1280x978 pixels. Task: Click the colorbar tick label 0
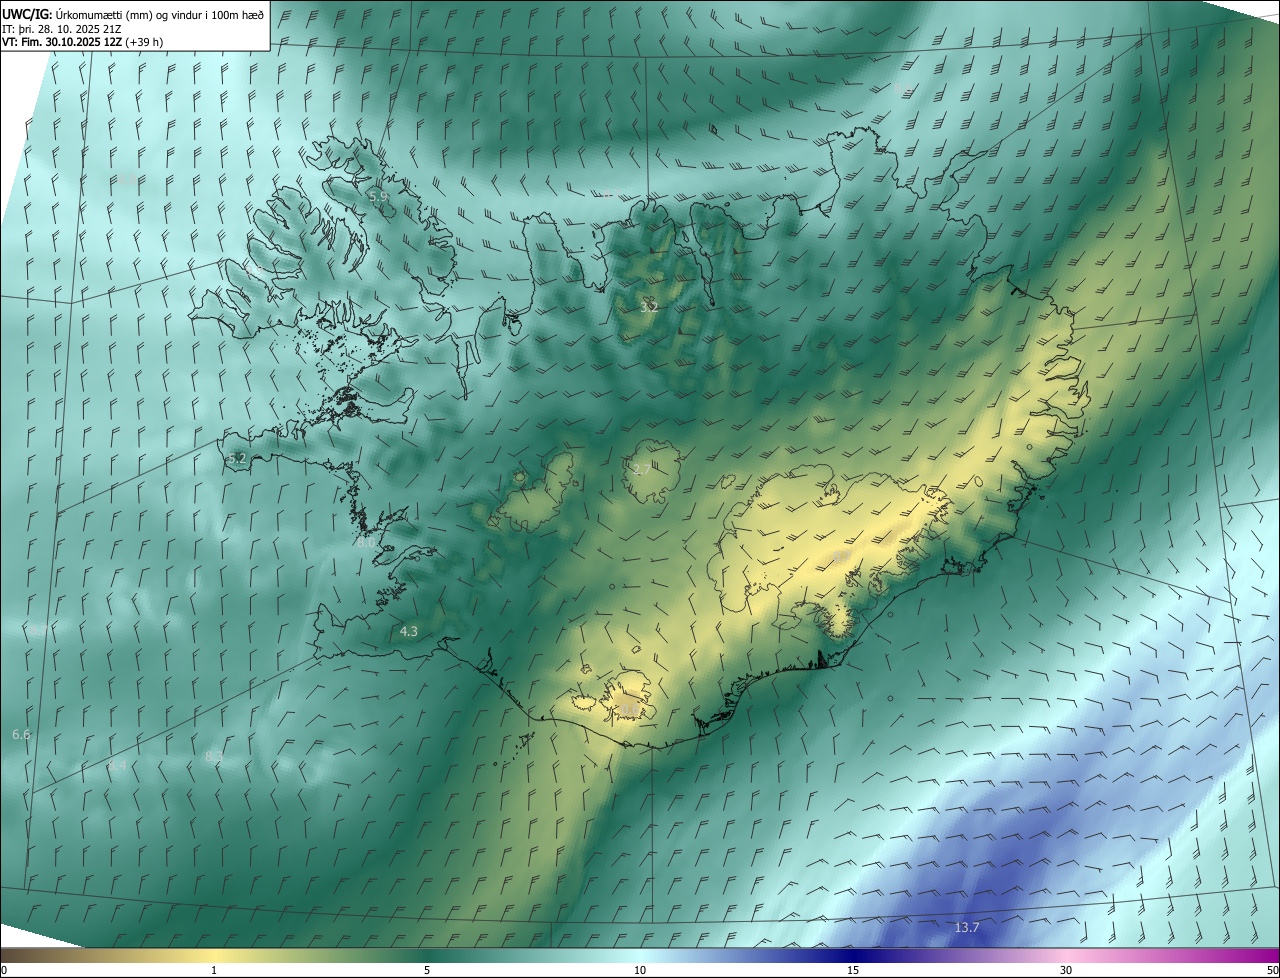click(4, 971)
